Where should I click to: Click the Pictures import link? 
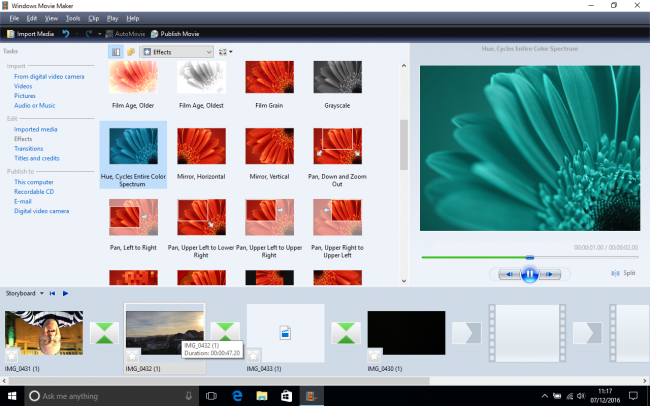coord(24,96)
